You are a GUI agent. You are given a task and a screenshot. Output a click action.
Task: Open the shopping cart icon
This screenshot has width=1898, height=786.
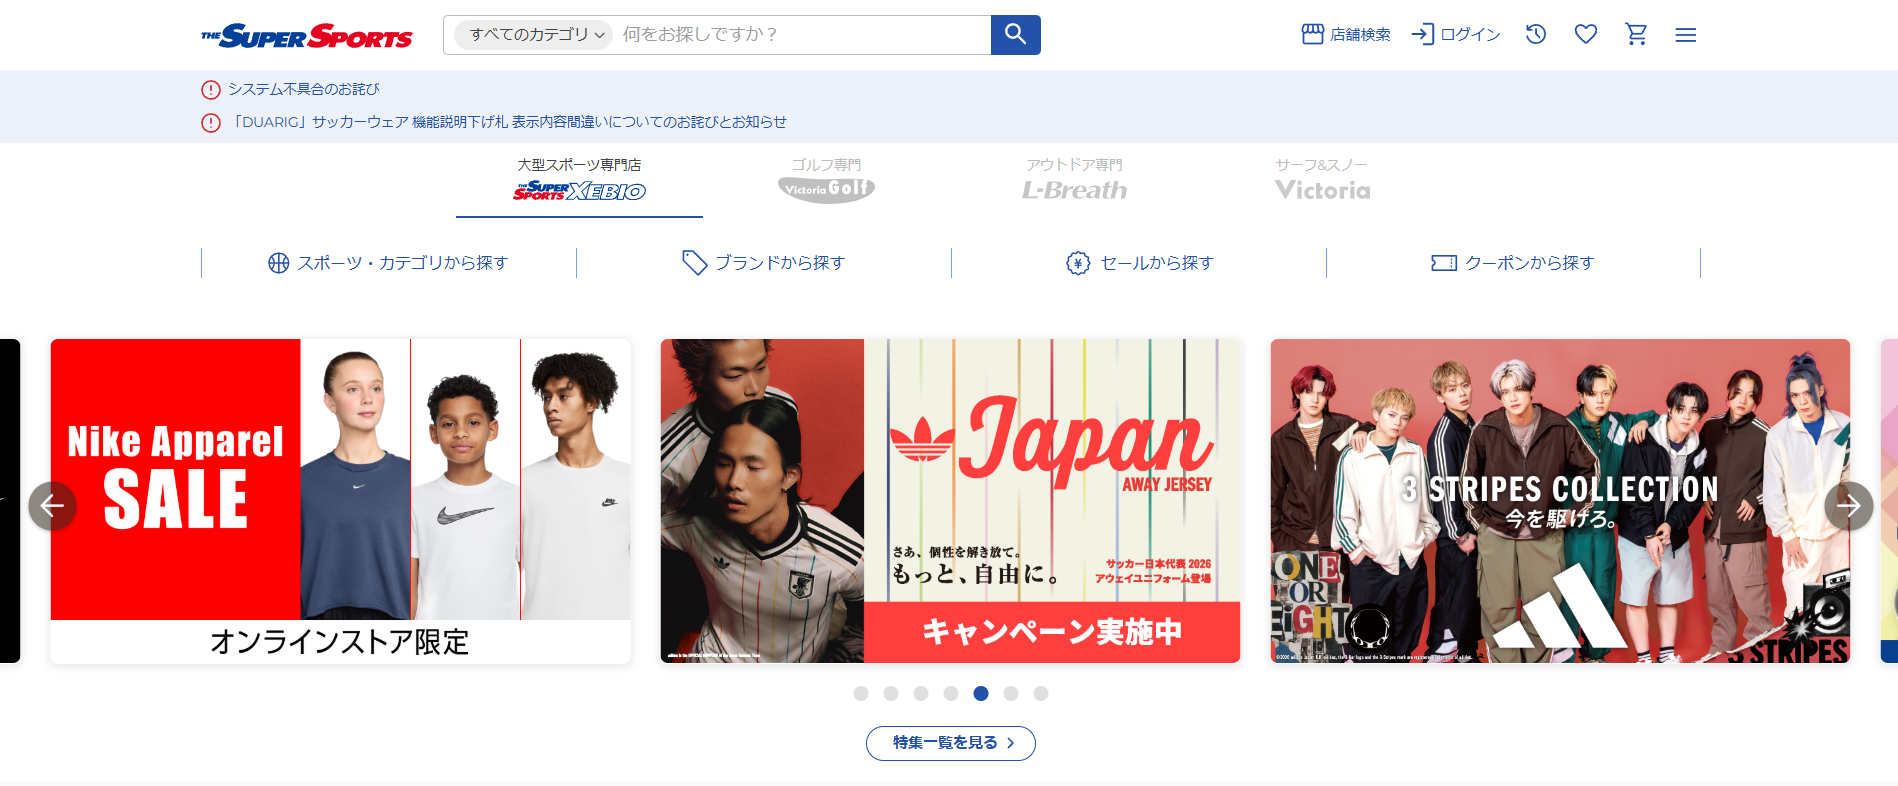[x=1636, y=35]
